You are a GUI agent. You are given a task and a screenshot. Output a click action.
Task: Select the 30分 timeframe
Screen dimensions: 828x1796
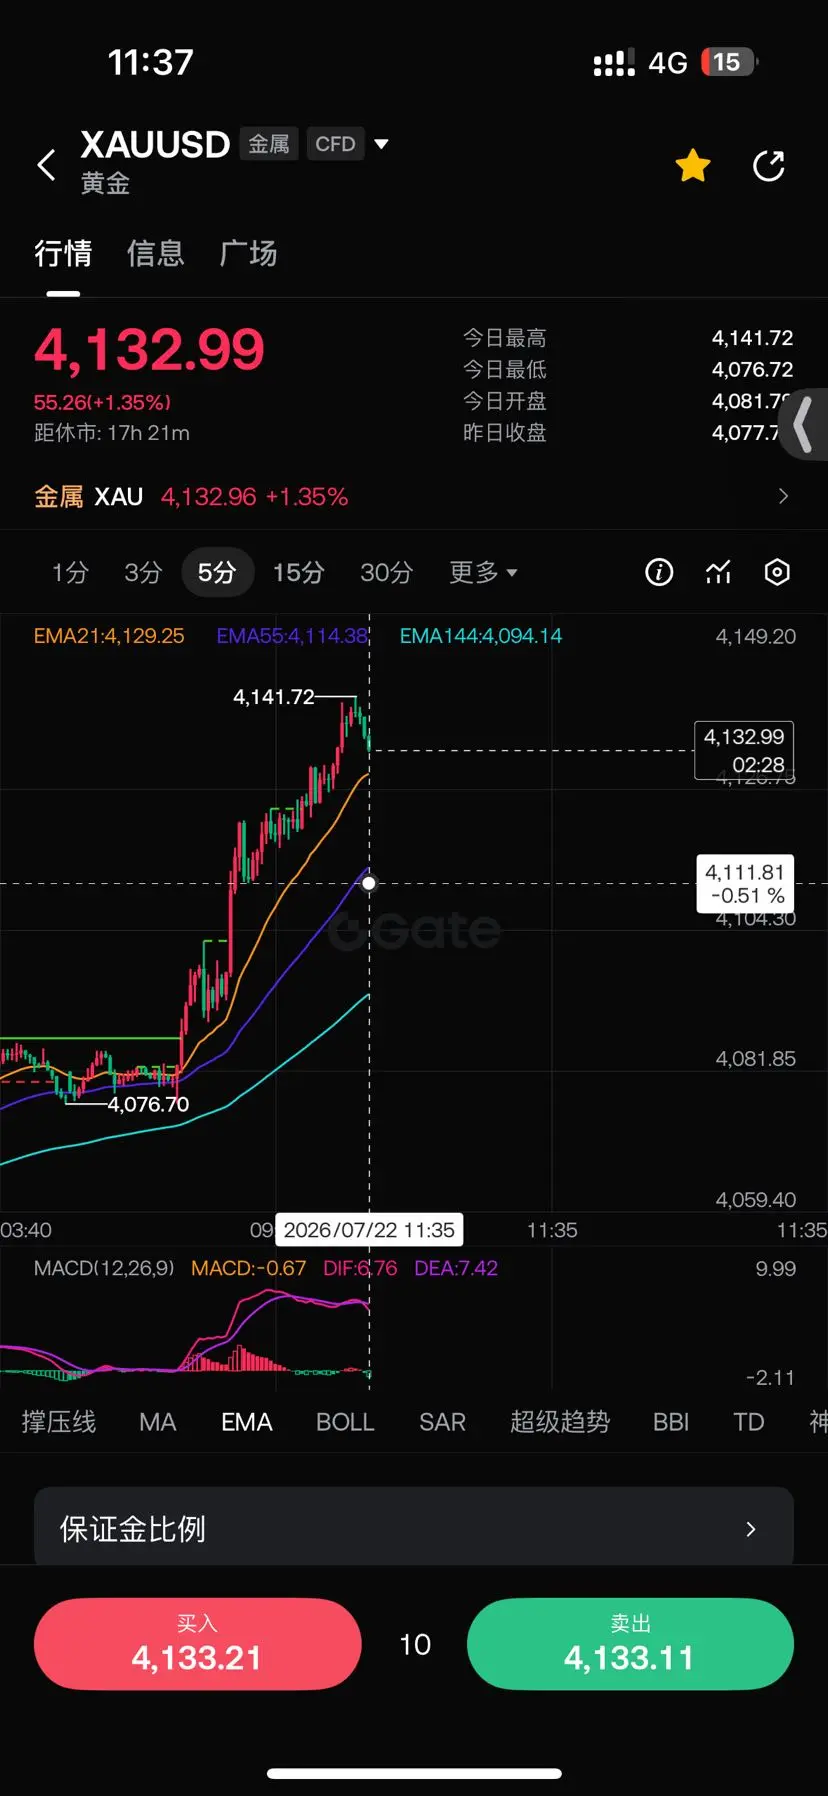point(386,572)
